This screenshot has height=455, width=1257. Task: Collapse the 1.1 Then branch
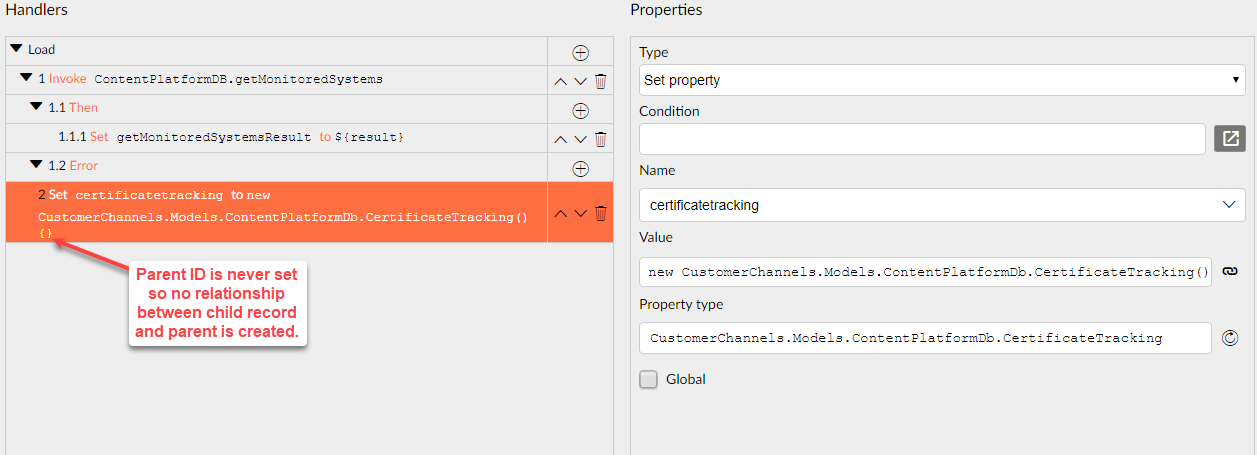(37, 106)
